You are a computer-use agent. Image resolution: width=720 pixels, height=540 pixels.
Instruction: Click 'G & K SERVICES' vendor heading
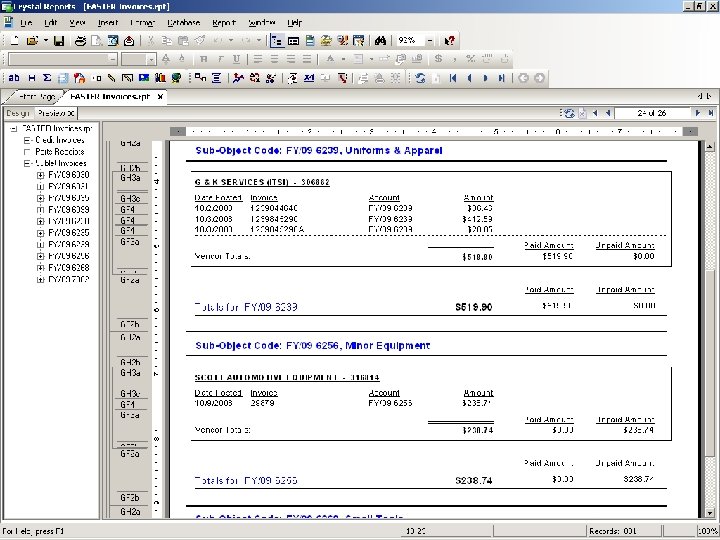262,182
